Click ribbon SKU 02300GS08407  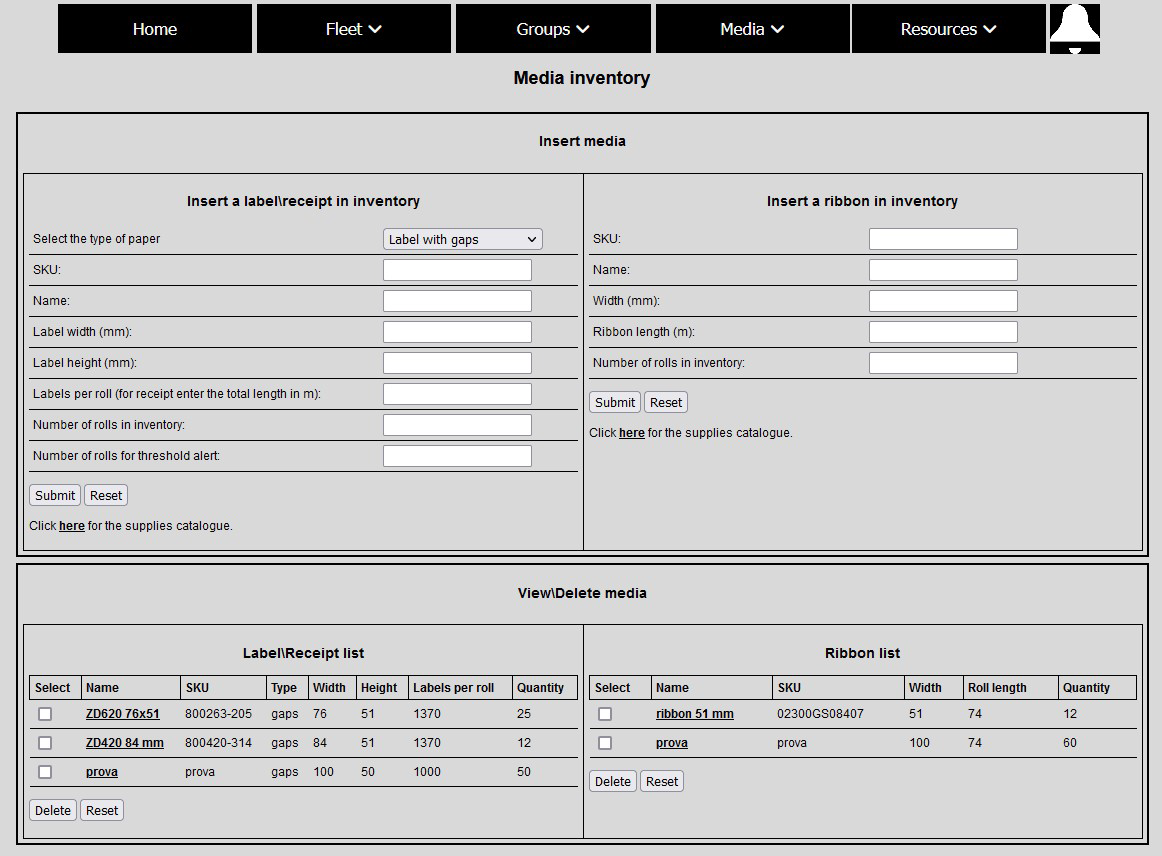(x=820, y=714)
